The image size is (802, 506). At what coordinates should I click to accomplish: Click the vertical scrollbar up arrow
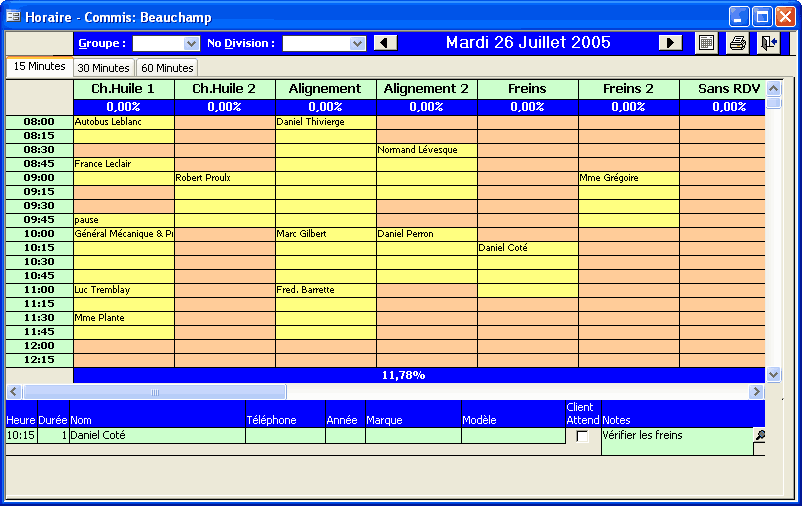(x=773, y=89)
